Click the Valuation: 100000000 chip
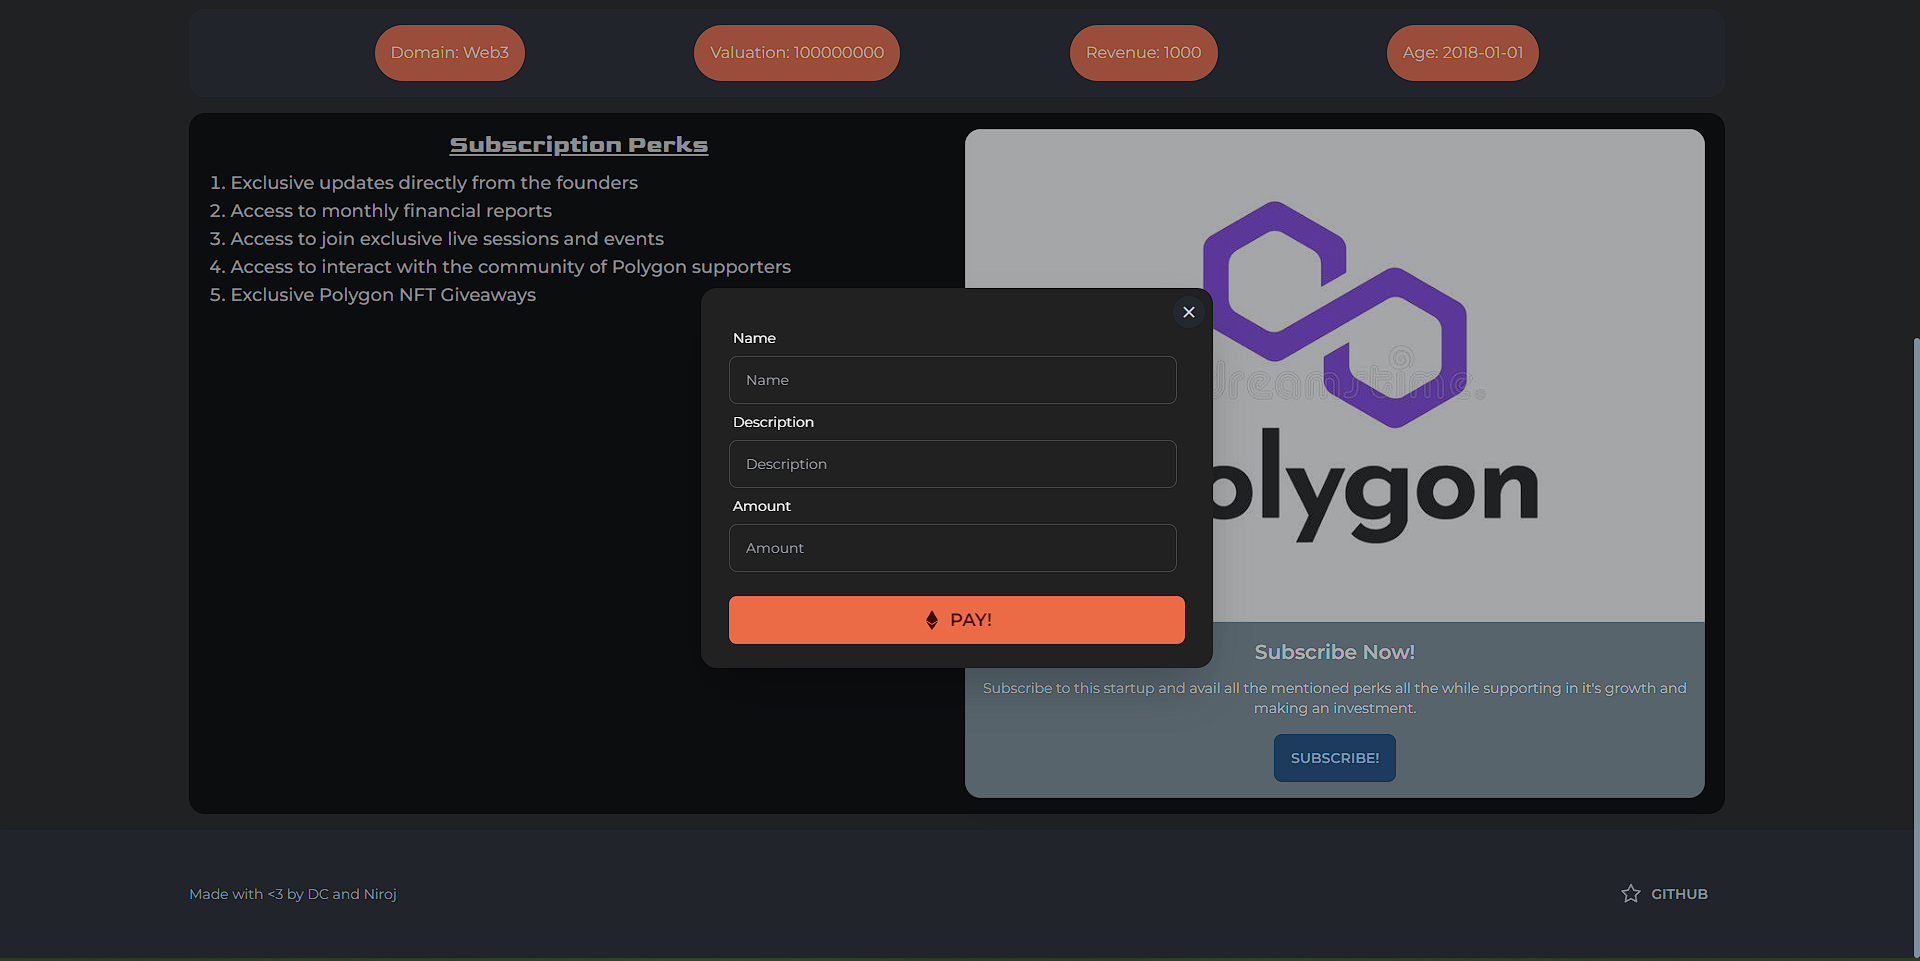Screen dimensions: 1920x961 pyautogui.click(x=796, y=53)
